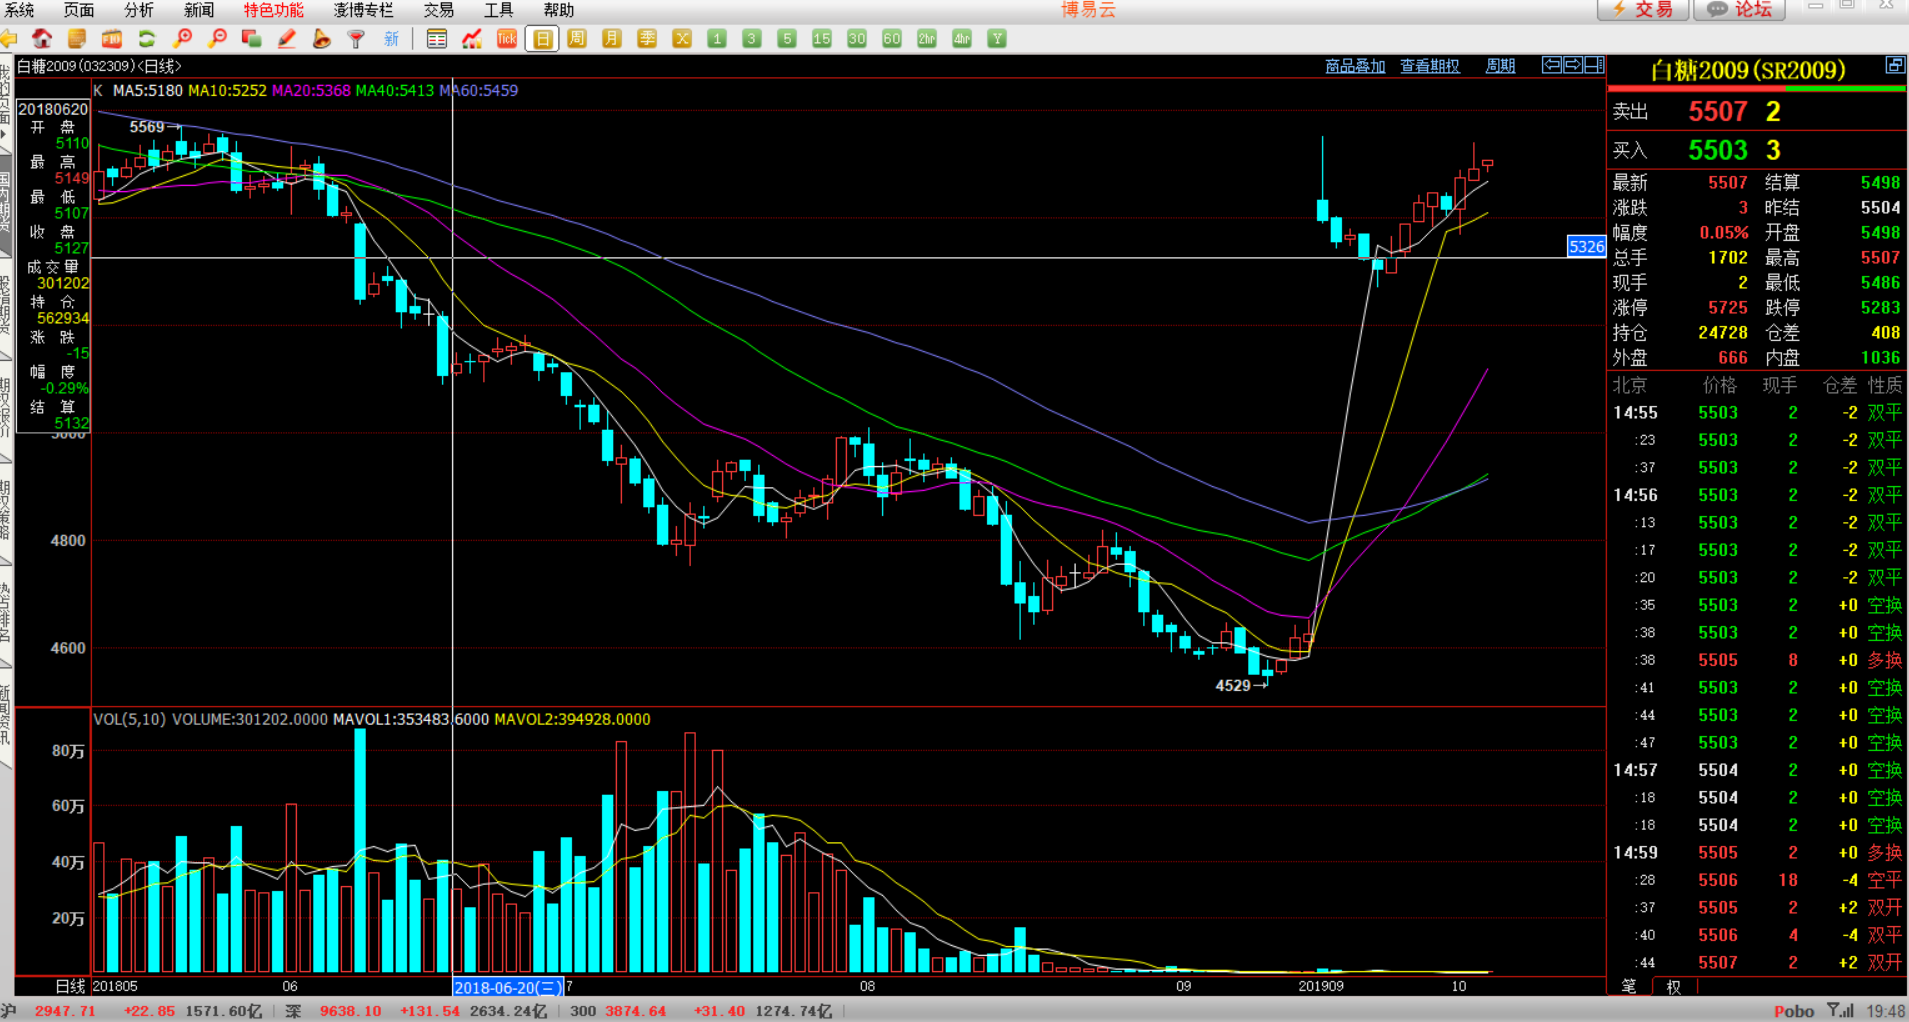
Task: Switch to the 权 tab
Action: [1673, 986]
